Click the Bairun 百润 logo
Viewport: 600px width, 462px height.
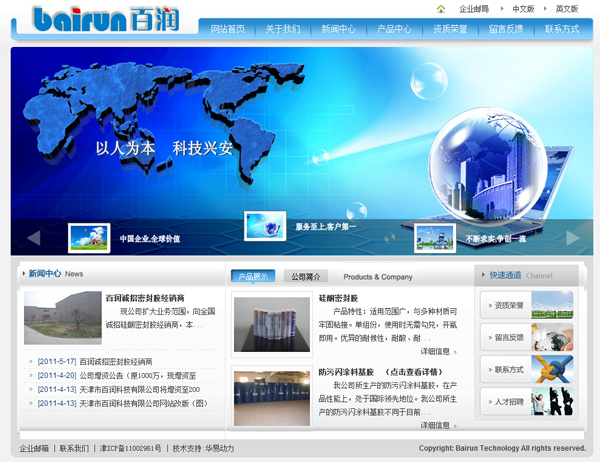coord(95,19)
